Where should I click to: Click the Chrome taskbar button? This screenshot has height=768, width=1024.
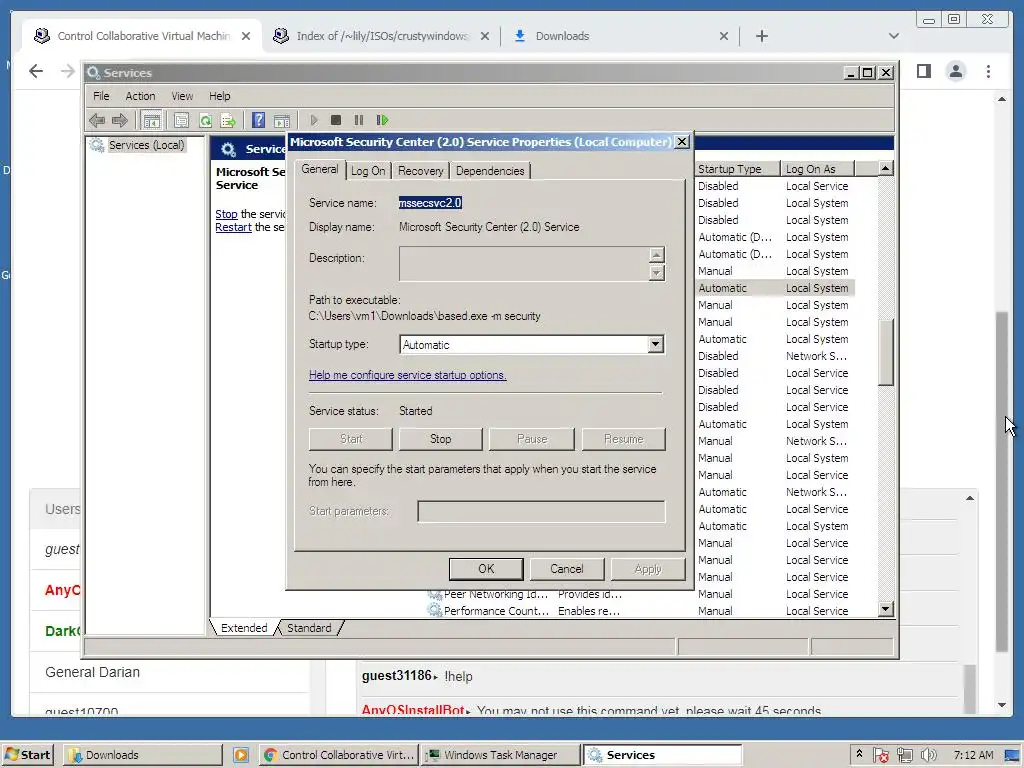click(339, 755)
